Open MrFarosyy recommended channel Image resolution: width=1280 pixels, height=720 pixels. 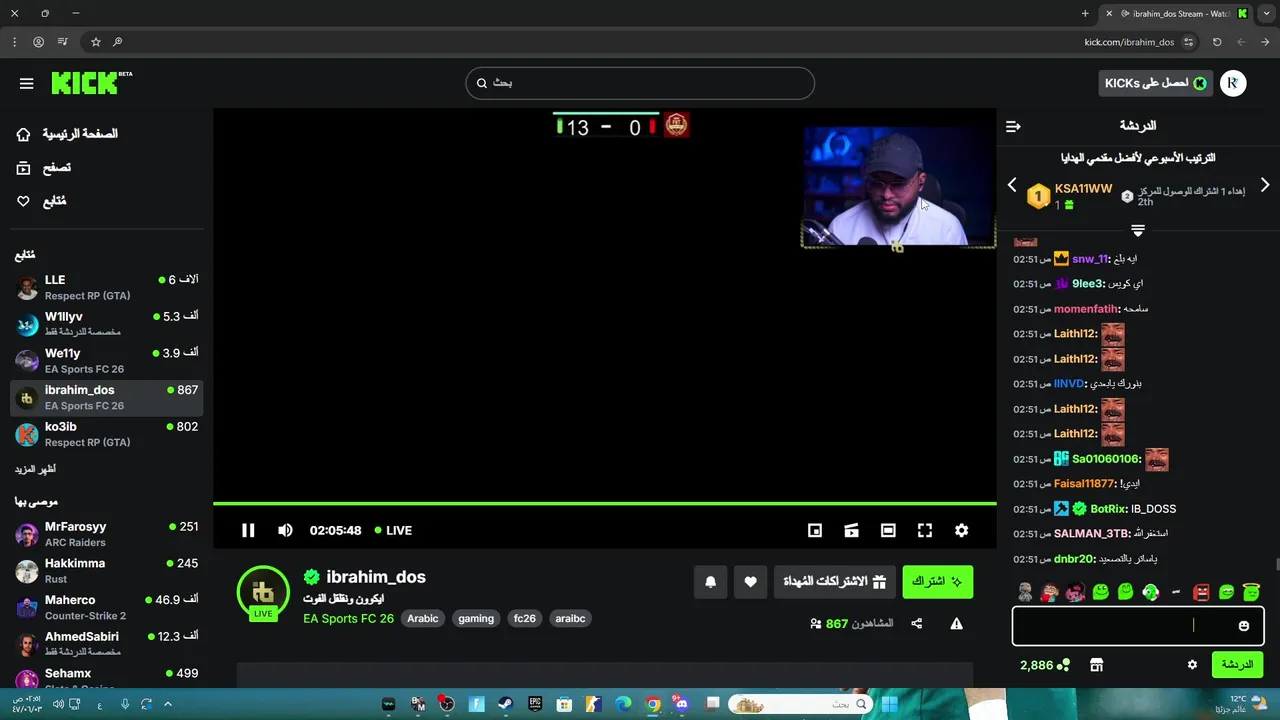(107, 534)
